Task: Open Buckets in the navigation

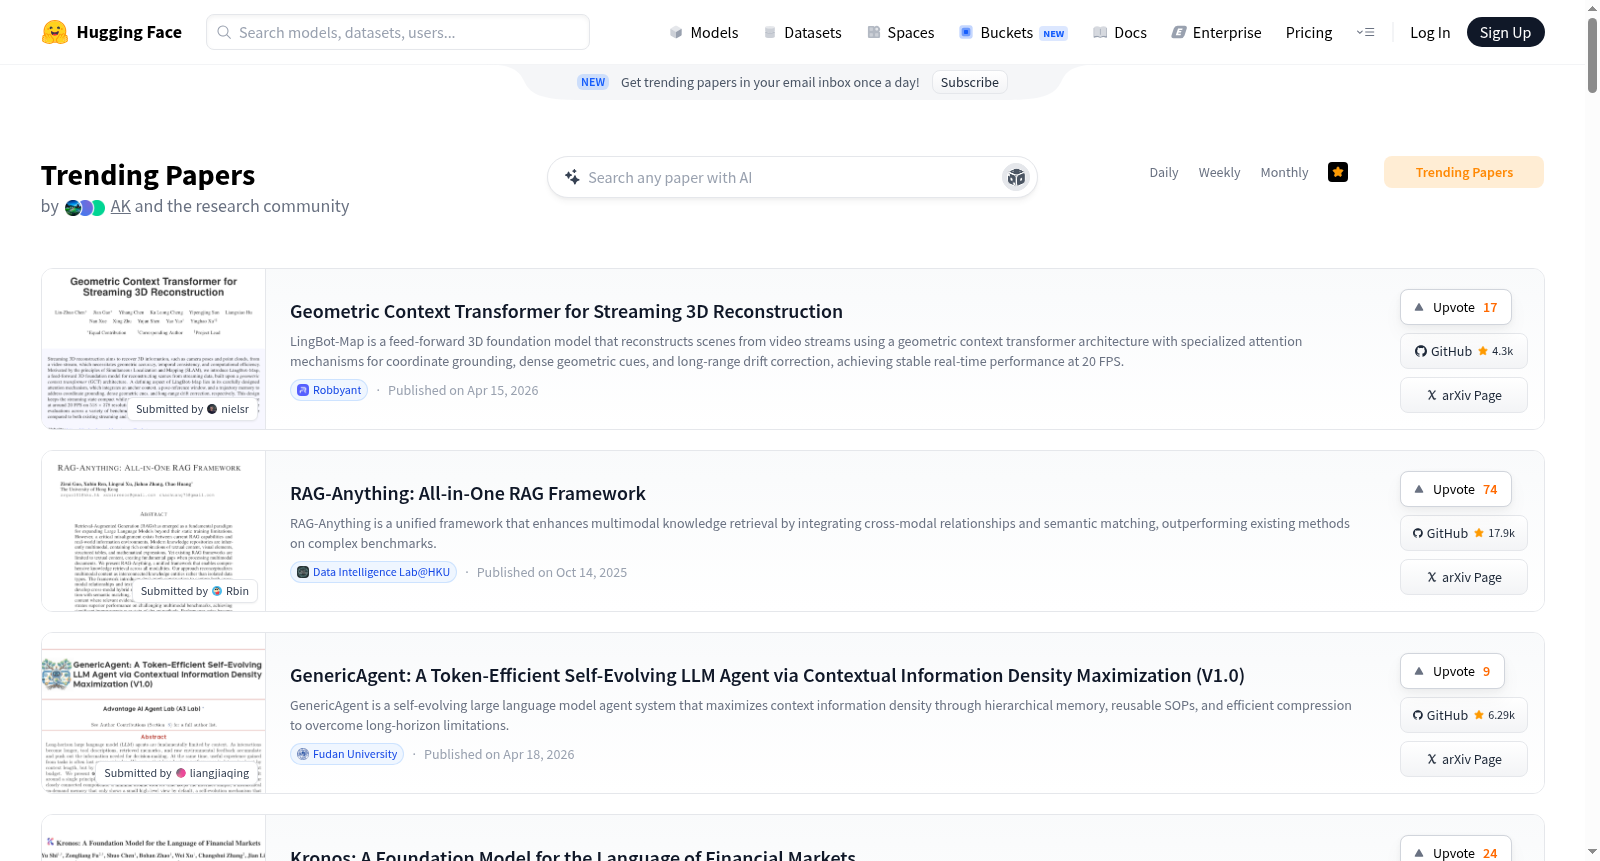Action: (1014, 33)
